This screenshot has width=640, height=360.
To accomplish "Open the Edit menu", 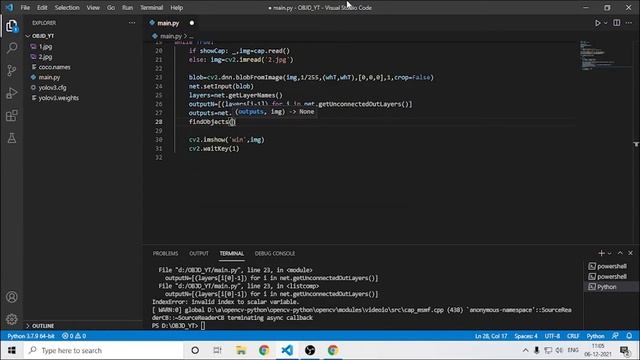I will (x=42, y=8).
